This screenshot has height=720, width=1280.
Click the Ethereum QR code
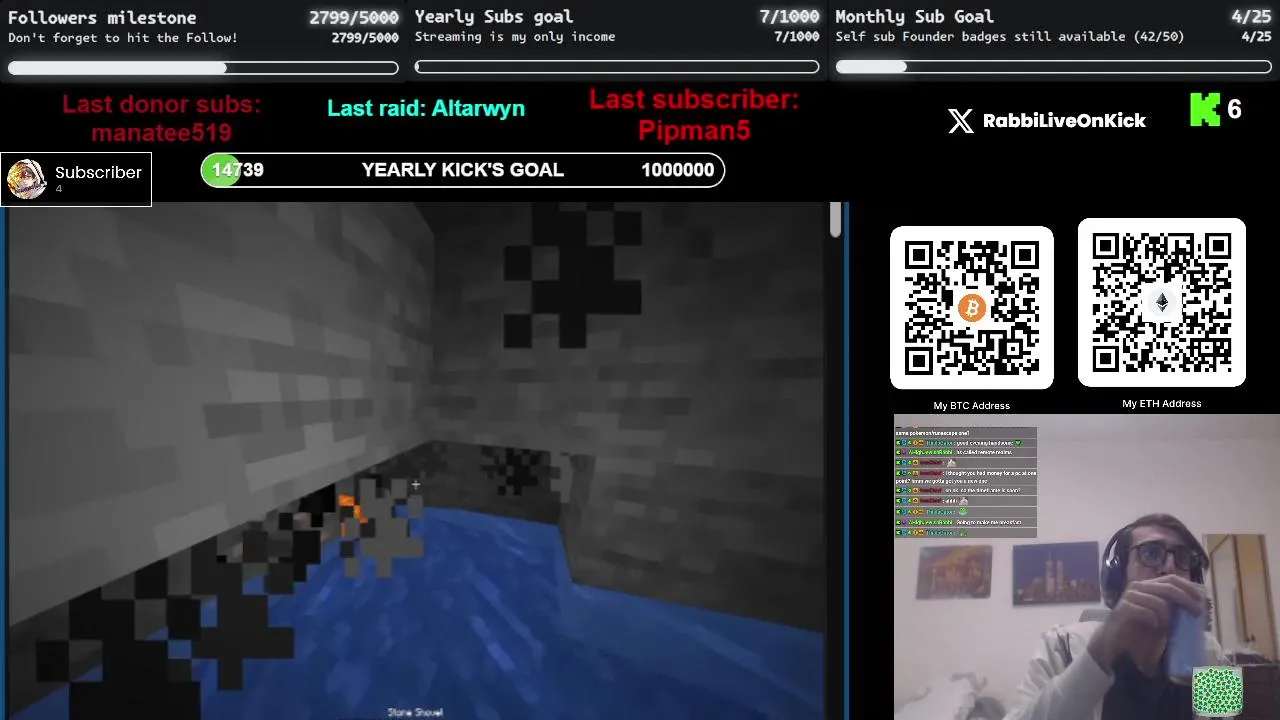pyautogui.click(x=1162, y=302)
